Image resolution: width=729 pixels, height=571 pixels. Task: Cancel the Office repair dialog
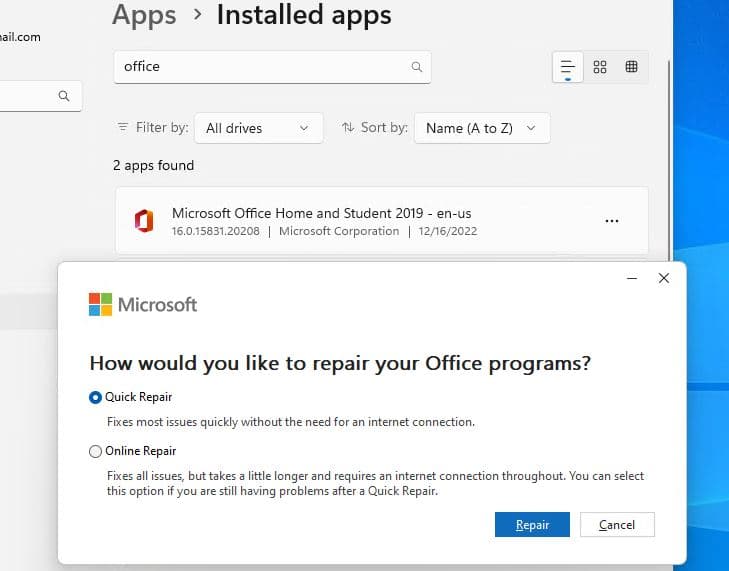click(x=617, y=525)
